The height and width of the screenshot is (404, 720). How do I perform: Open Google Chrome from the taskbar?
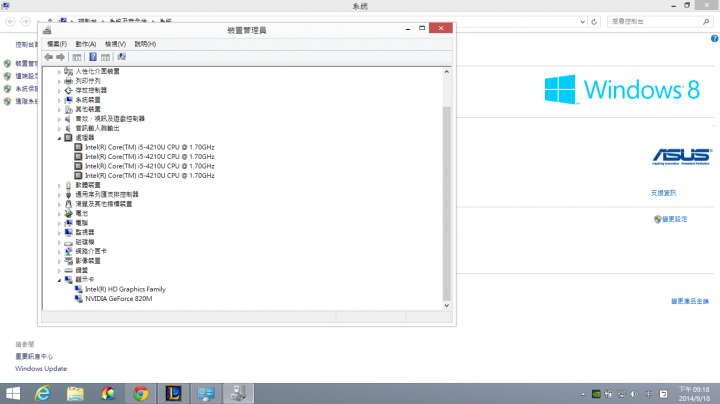(141, 393)
